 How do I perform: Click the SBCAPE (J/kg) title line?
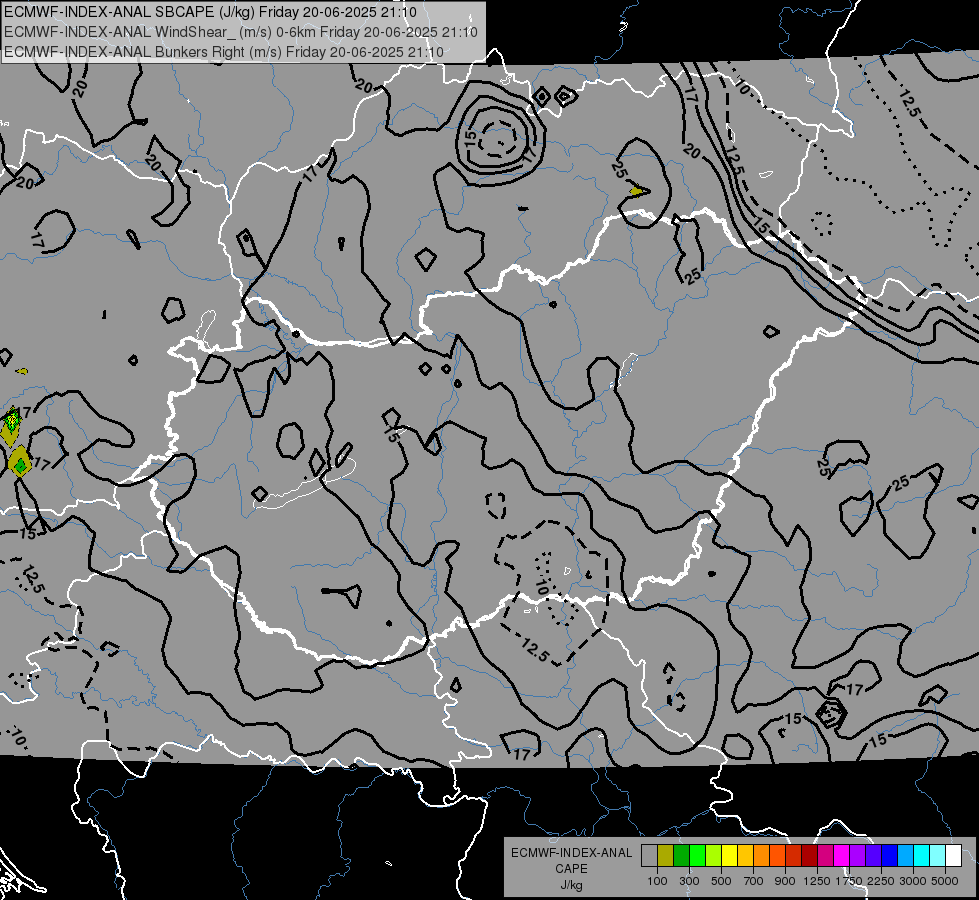click(210, 12)
